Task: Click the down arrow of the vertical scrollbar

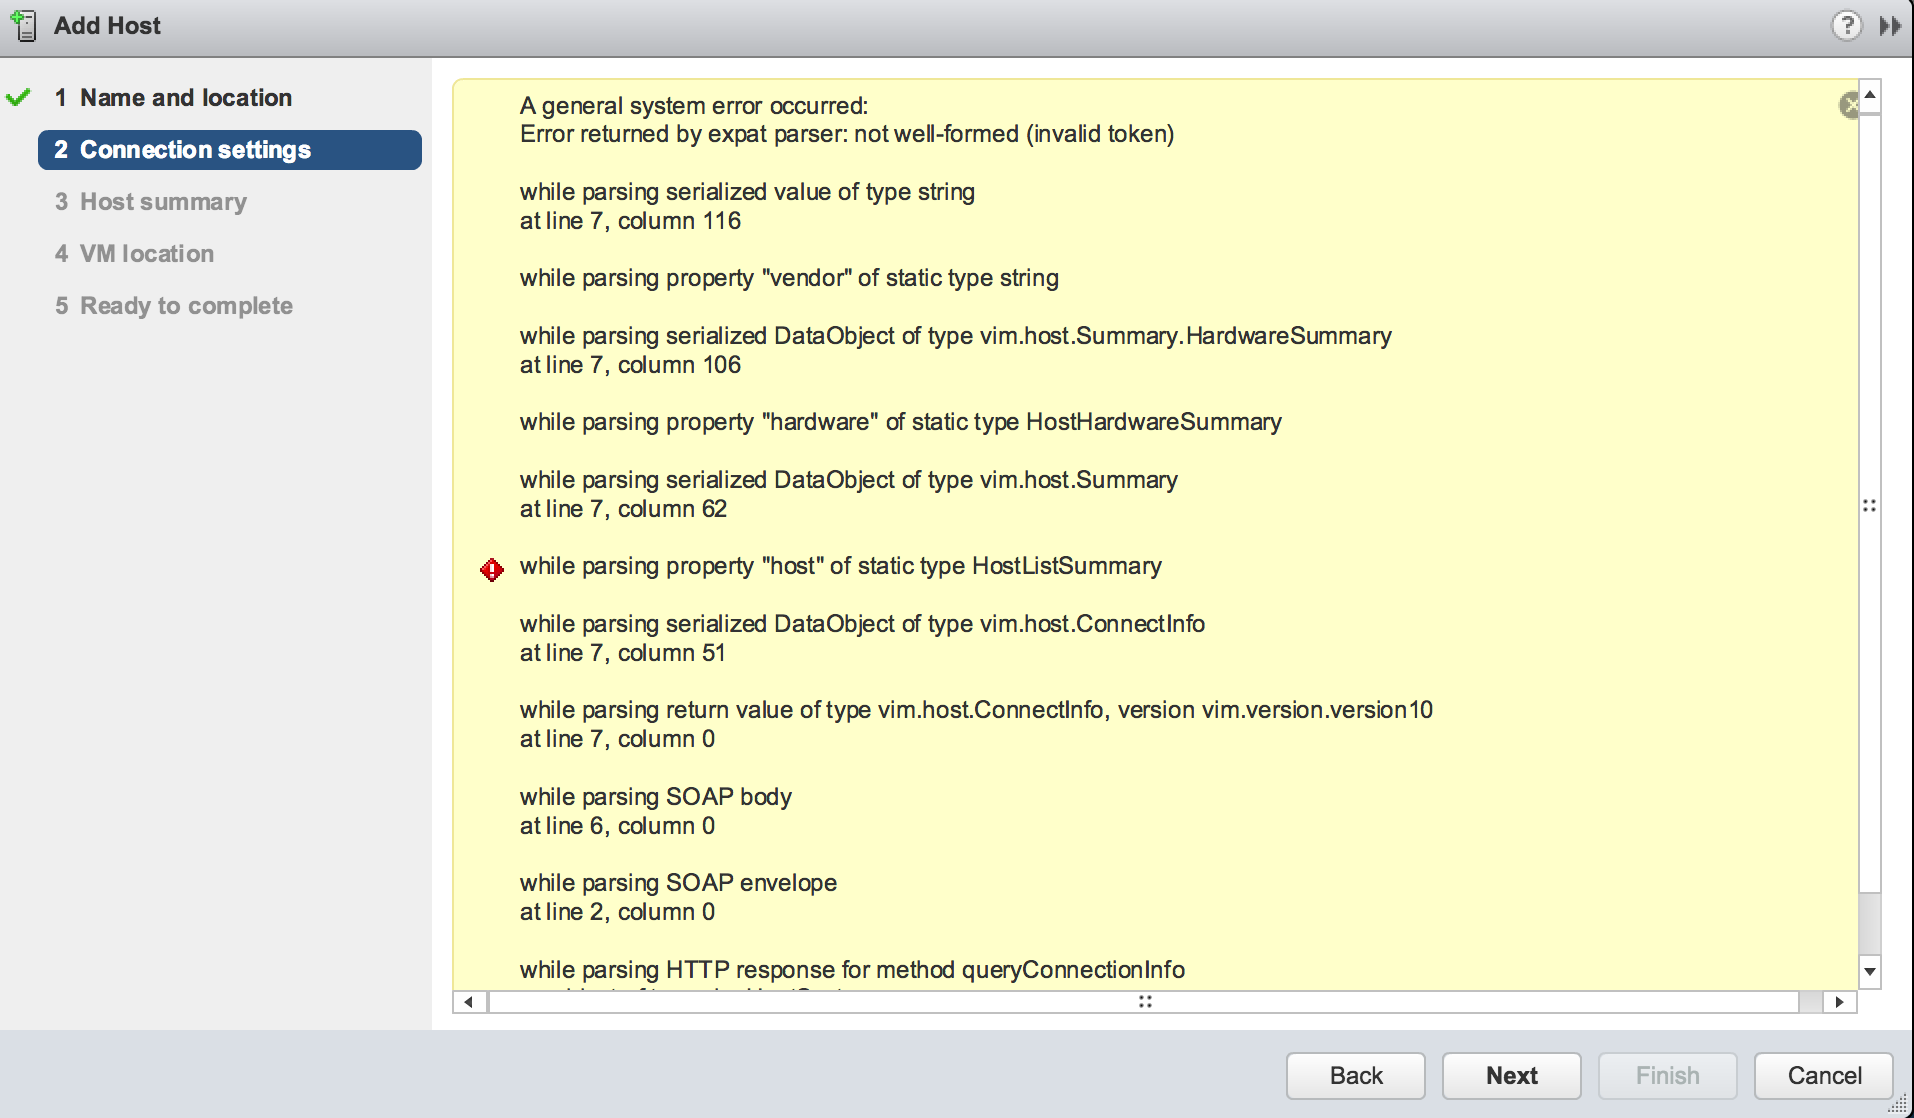Action: click(x=1869, y=971)
